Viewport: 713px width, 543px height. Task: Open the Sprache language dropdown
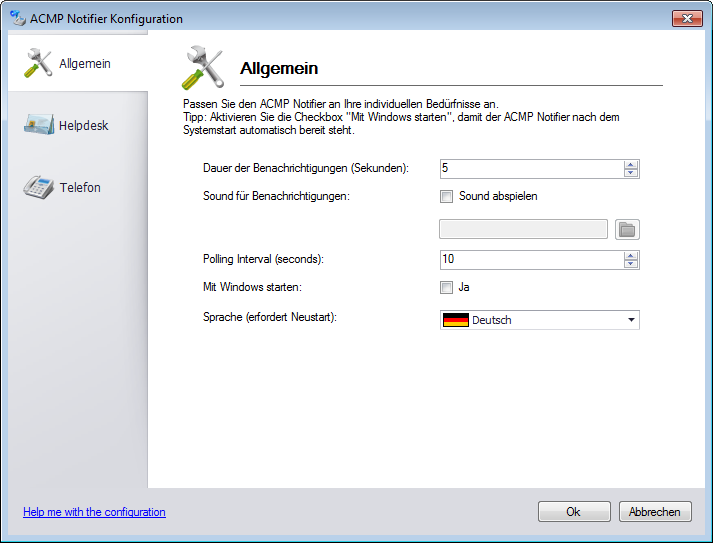coord(631,320)
